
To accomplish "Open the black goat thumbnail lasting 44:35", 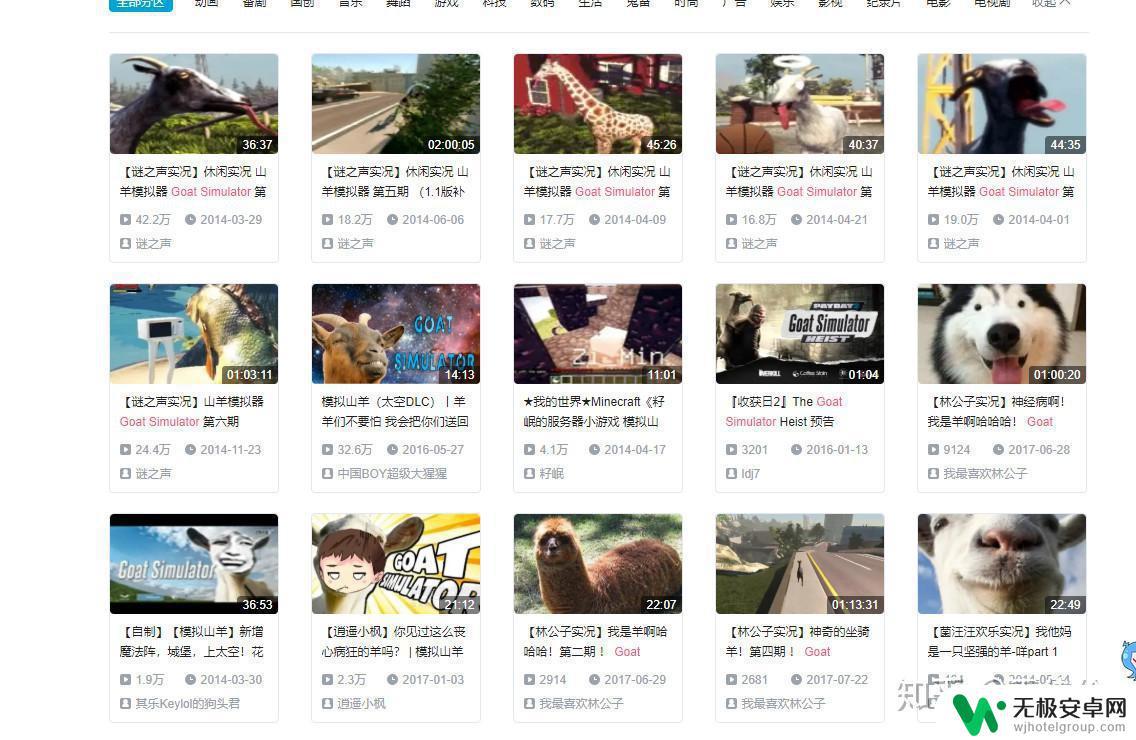I will 1002,104.
